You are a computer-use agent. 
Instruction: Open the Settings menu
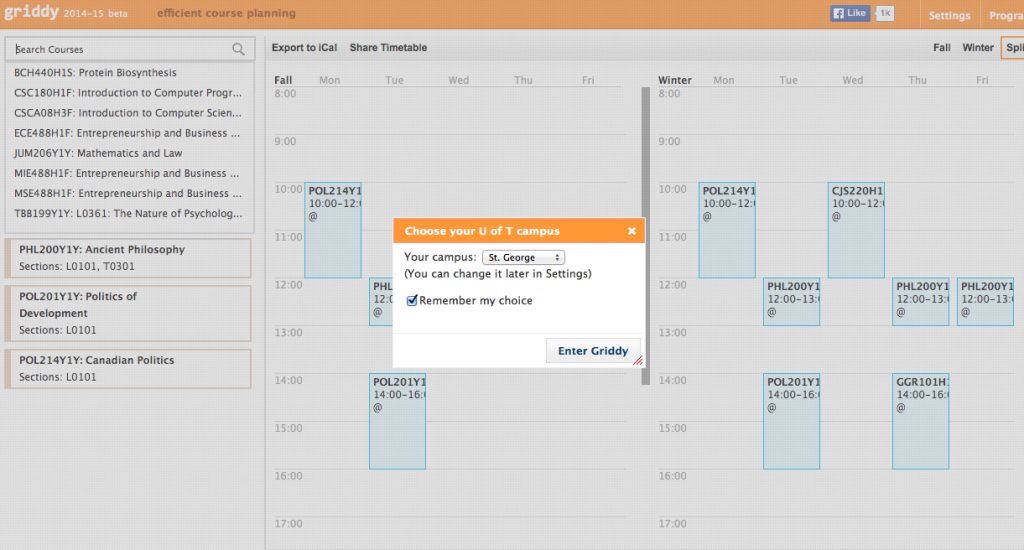[x=949, y=15]
